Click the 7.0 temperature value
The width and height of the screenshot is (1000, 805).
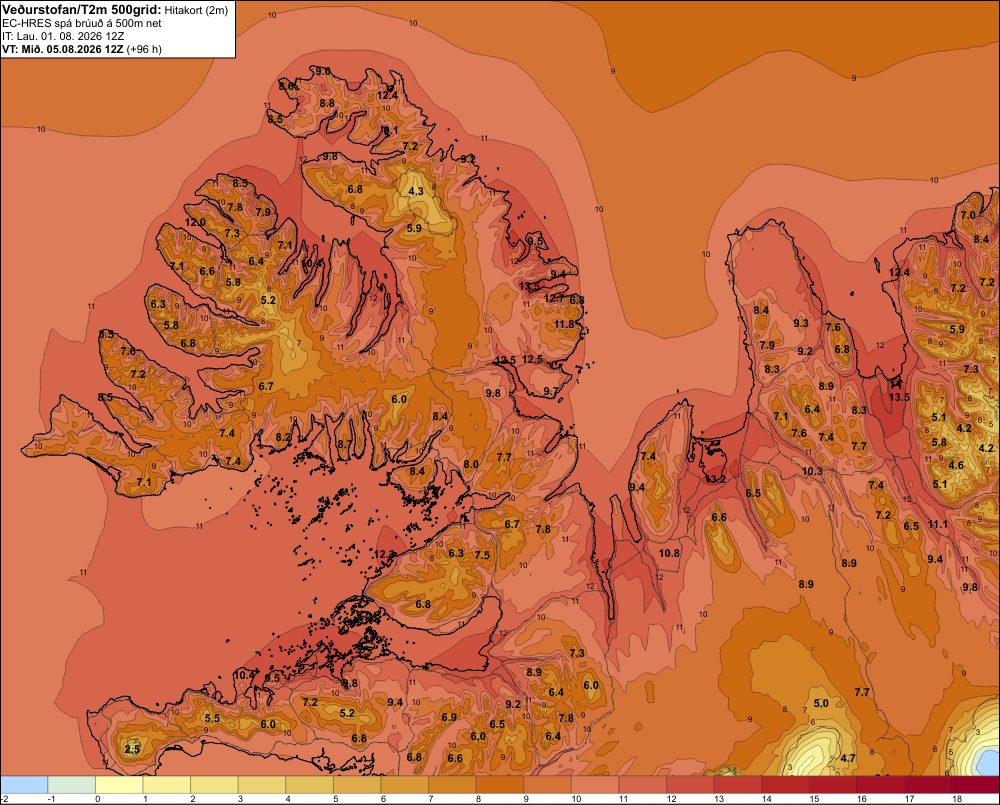tap(968, 215)
